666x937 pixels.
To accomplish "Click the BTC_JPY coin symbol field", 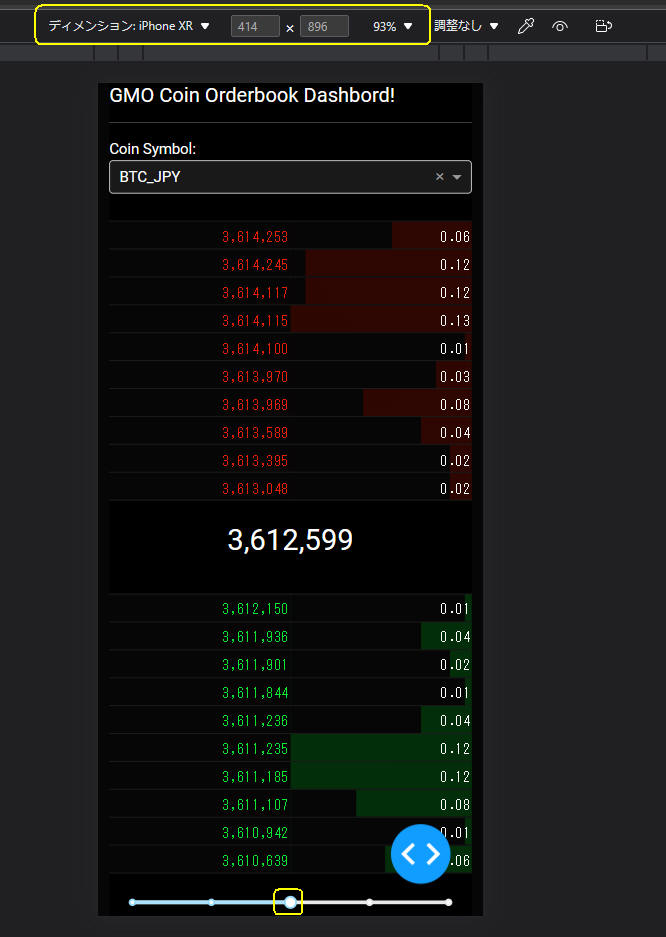I will coord(290,177).
